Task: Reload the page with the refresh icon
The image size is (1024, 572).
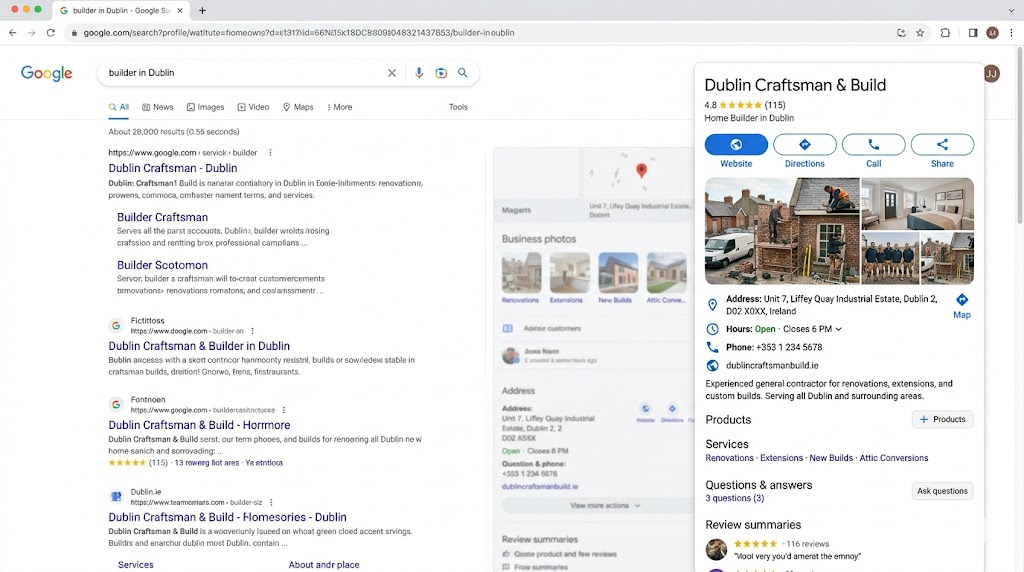Action: 50,33
